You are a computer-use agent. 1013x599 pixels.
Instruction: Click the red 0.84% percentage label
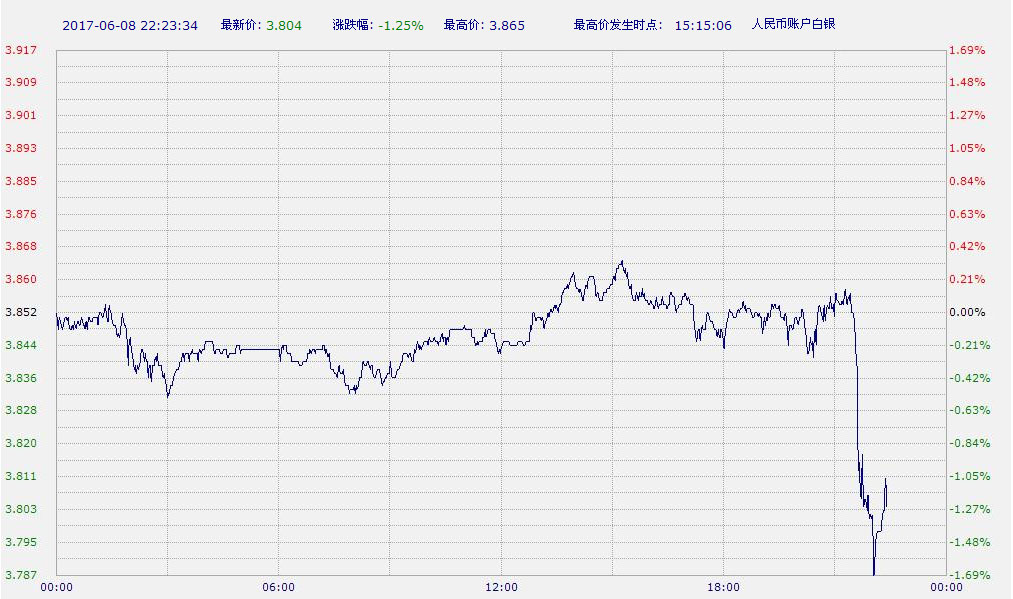click(x=967, y=181)
